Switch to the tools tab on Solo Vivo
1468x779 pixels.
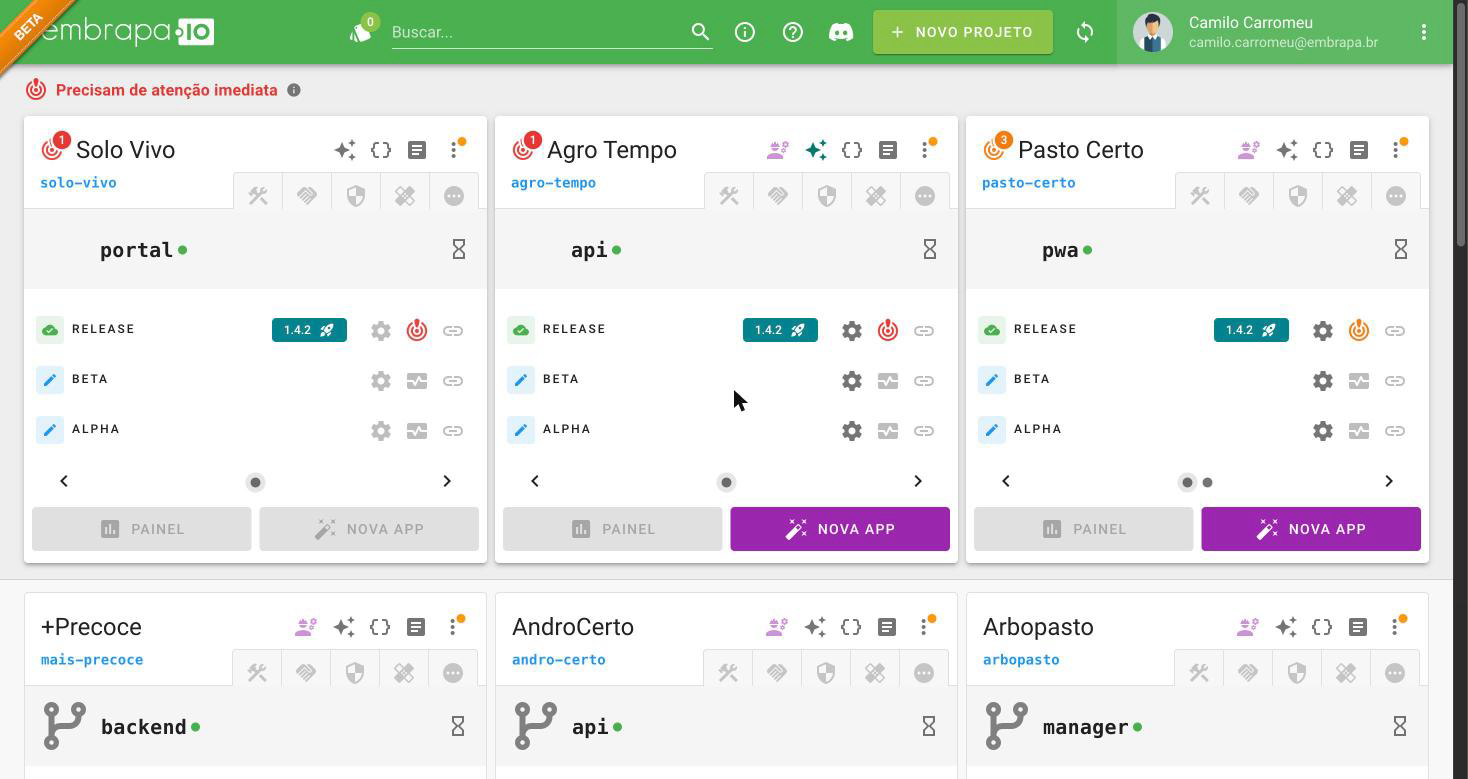click(258, 195)
